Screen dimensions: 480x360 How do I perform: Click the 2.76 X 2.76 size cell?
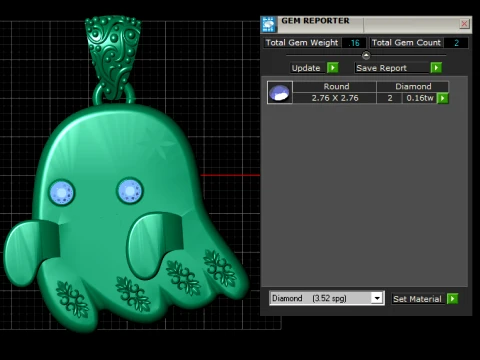[x=335, y=98]
